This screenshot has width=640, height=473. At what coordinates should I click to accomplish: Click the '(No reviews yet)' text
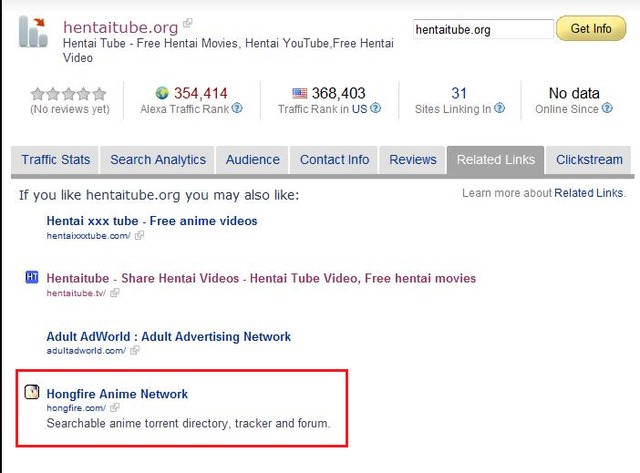tap(70, 109)
